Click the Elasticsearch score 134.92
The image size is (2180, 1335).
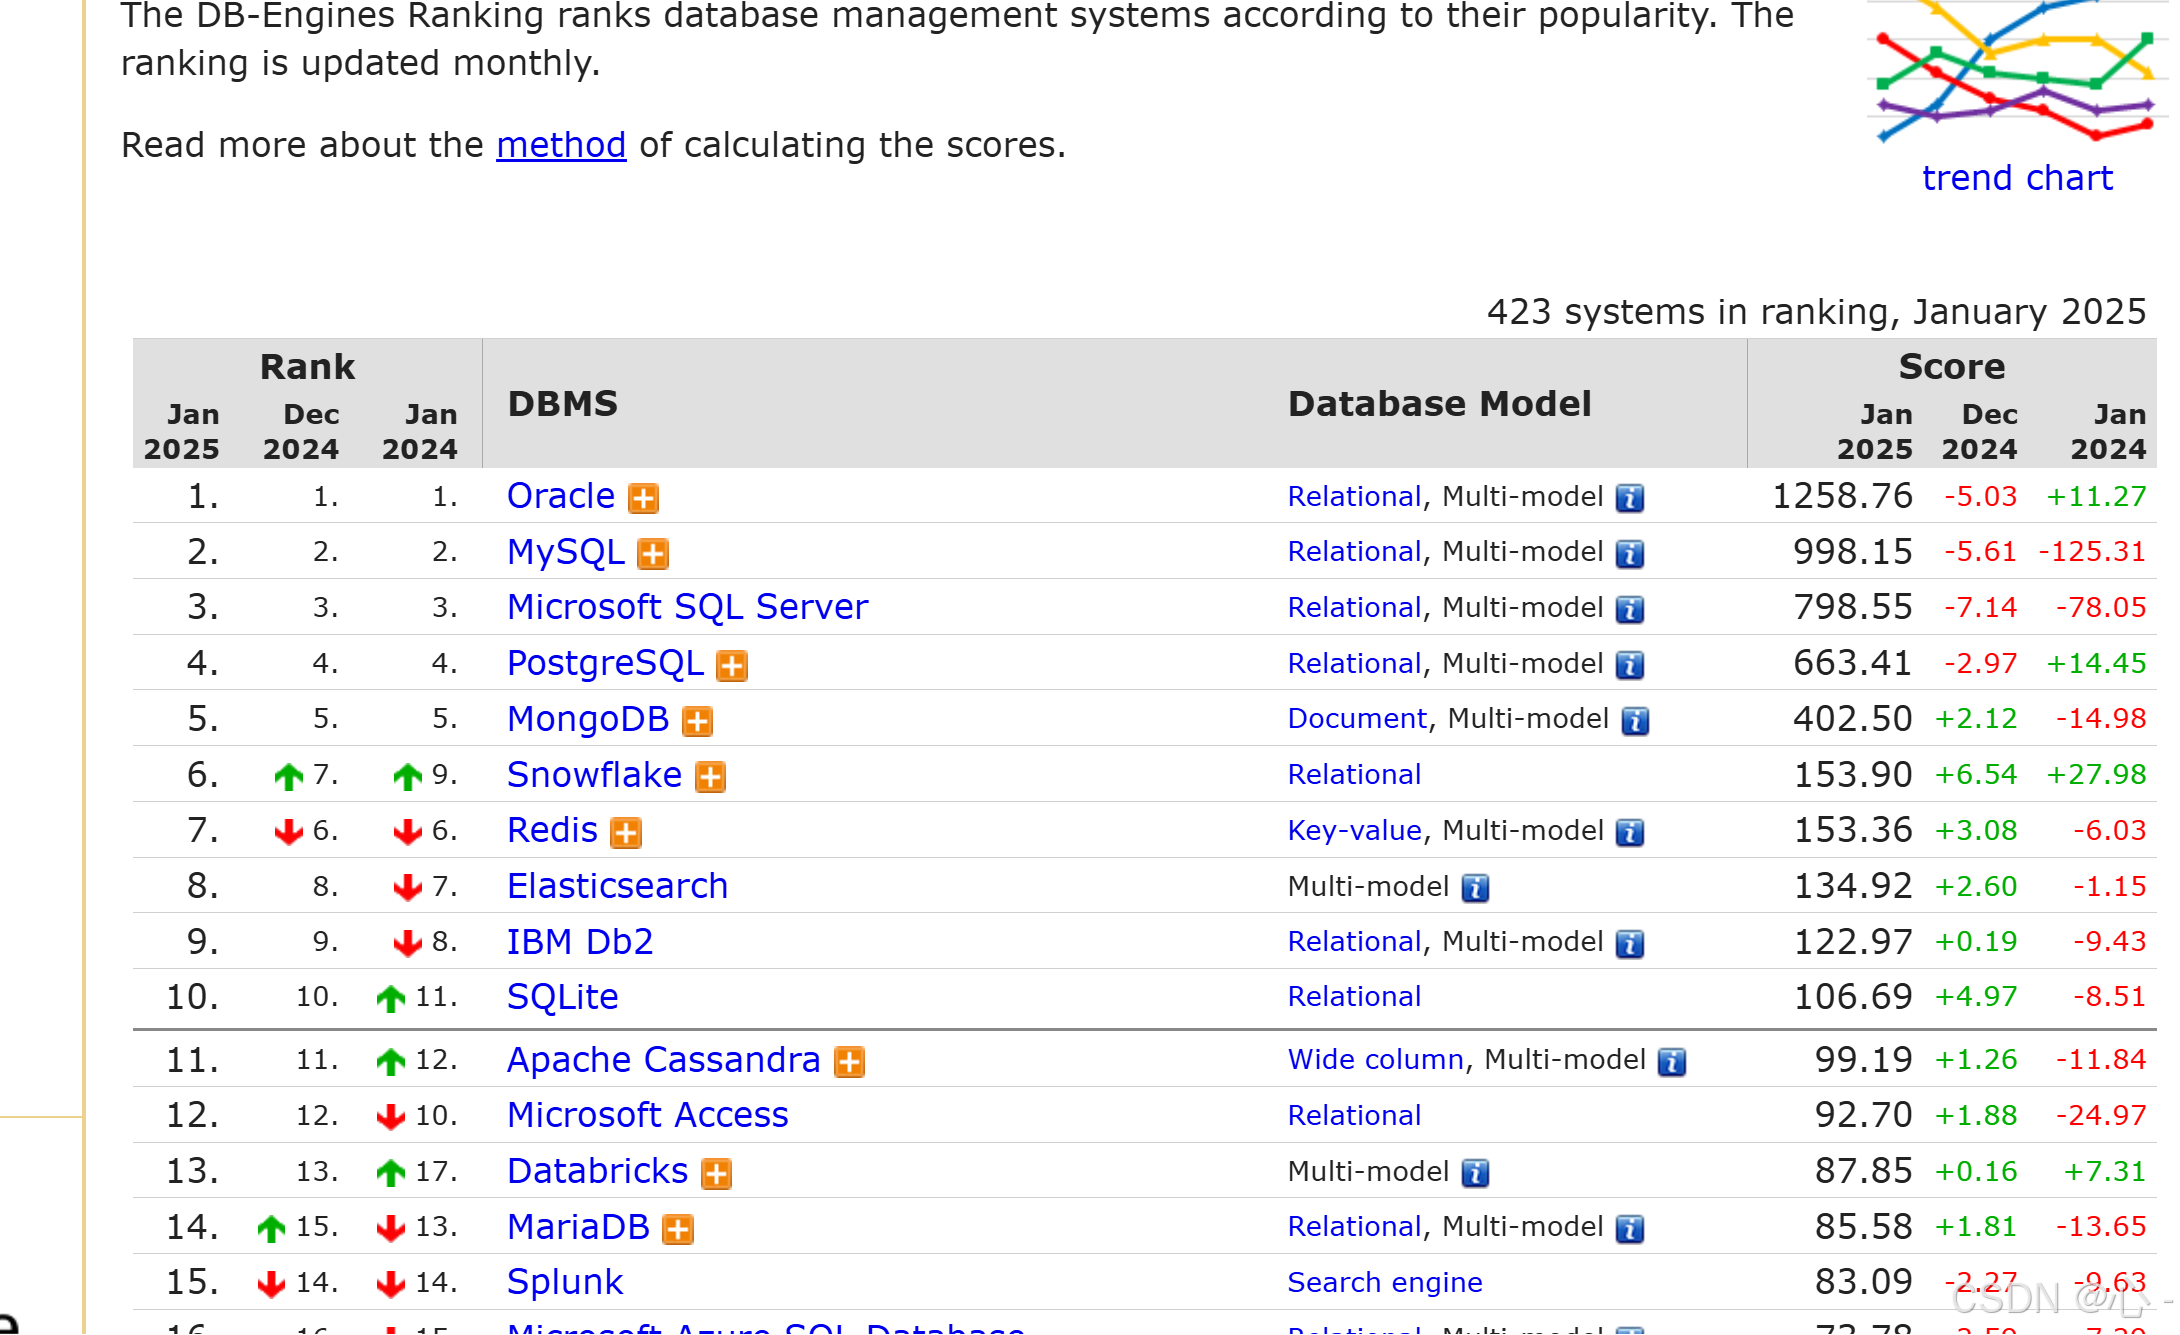click(1852, 886)
